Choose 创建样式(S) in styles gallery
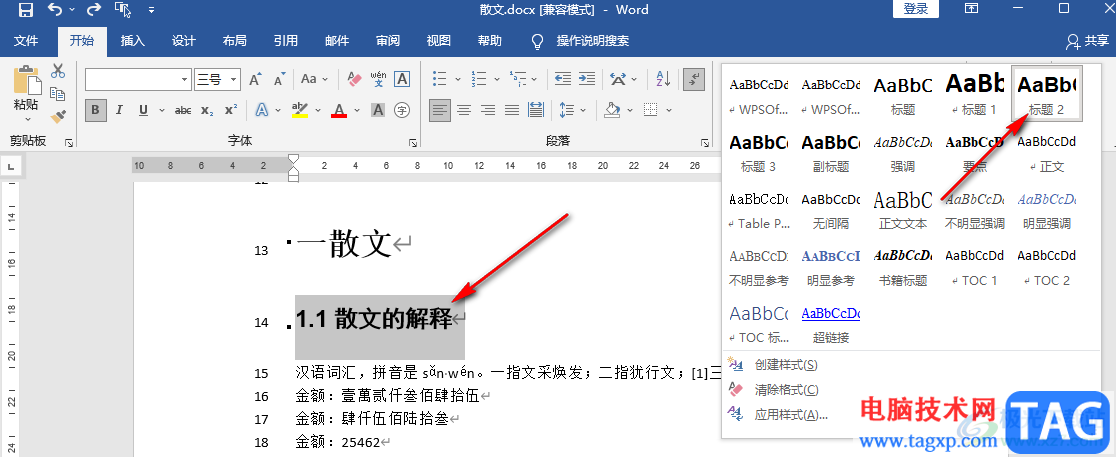 point(786,365)
